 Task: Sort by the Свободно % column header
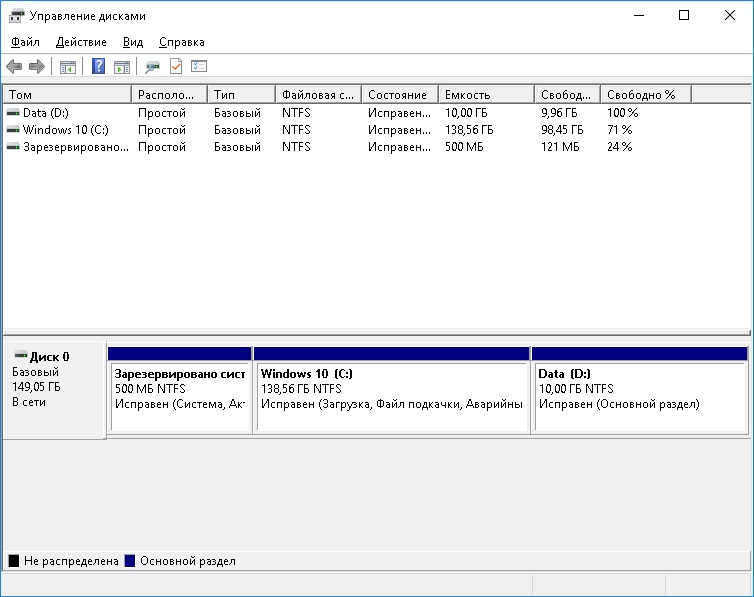pyautogui.click(x=646, y=95)
